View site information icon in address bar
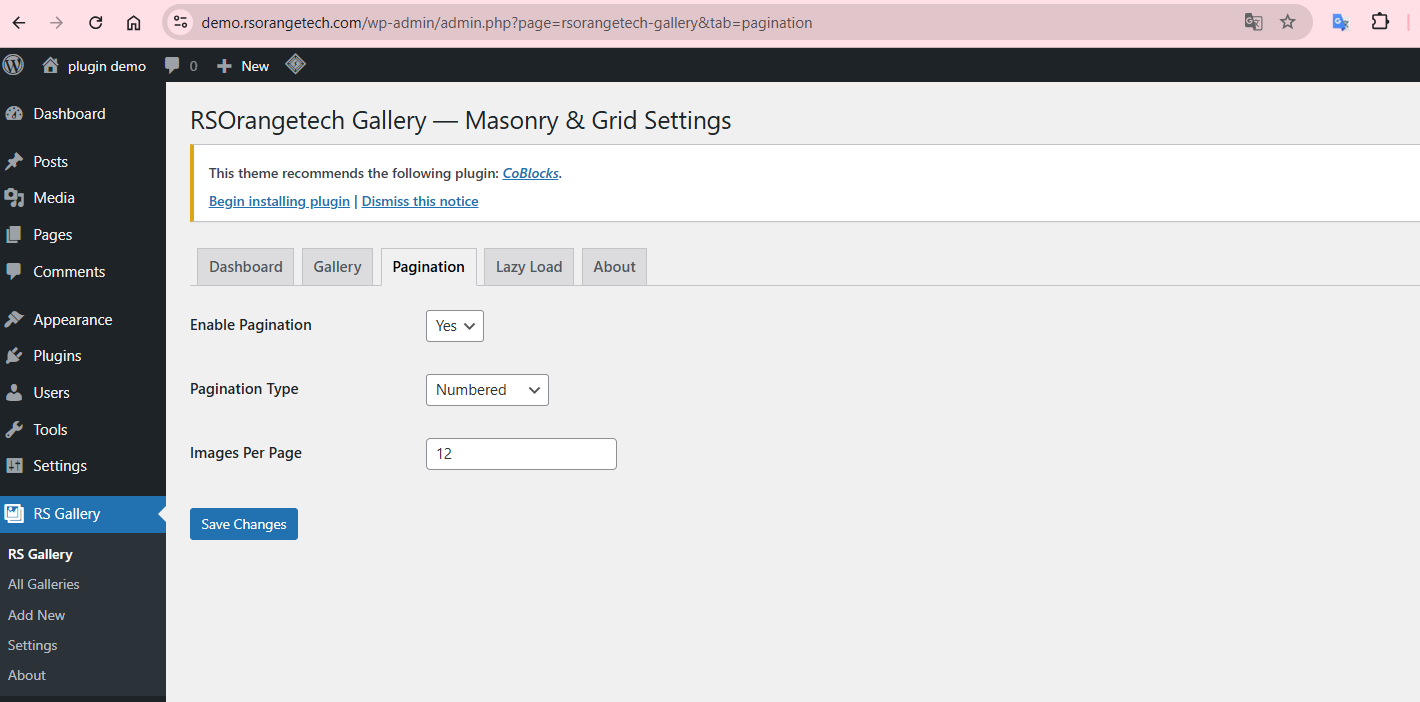The image size is (1420, 702). click(179, 22)
